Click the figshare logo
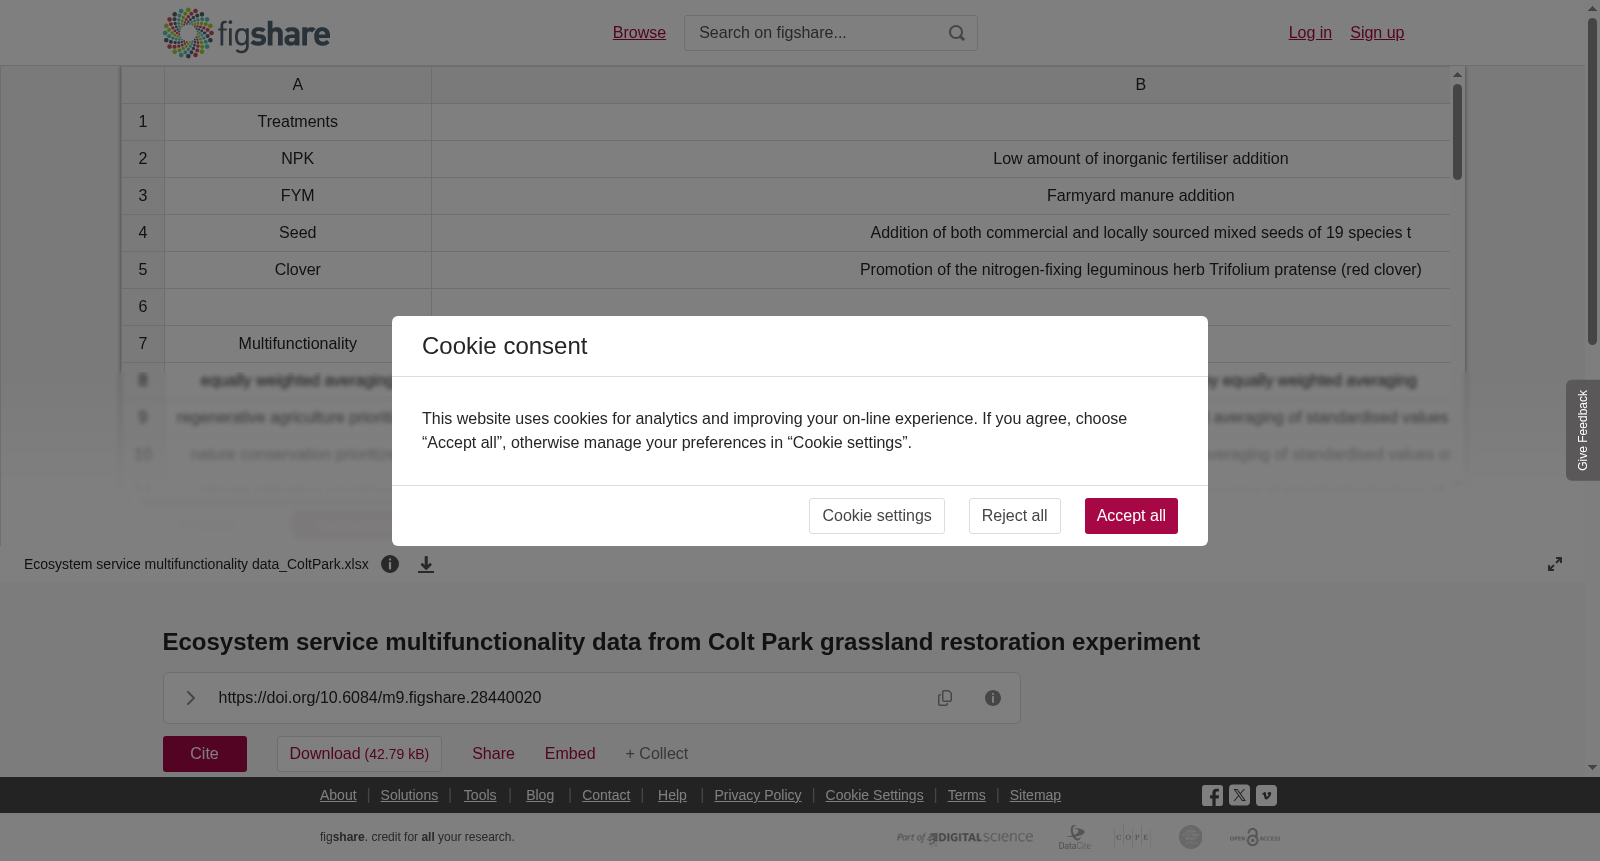1600x861 pixels. (246, 33)
